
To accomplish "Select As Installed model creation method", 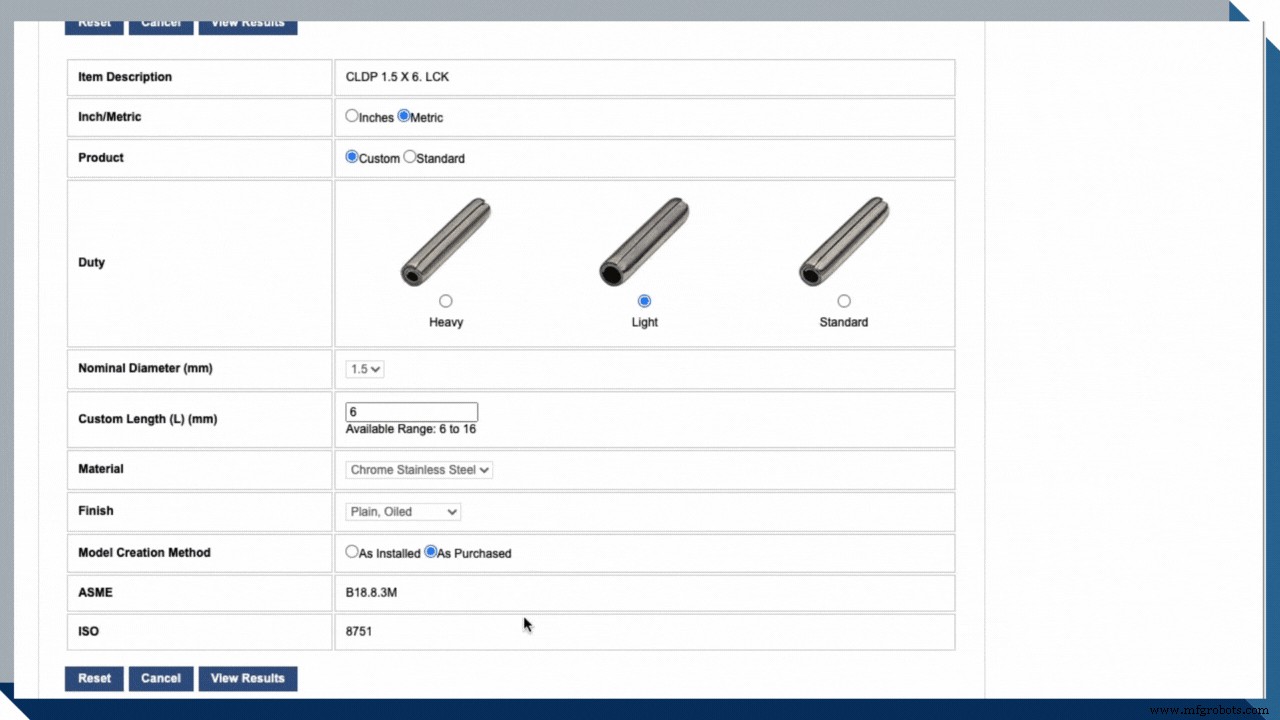I will (x=352, y=551).
